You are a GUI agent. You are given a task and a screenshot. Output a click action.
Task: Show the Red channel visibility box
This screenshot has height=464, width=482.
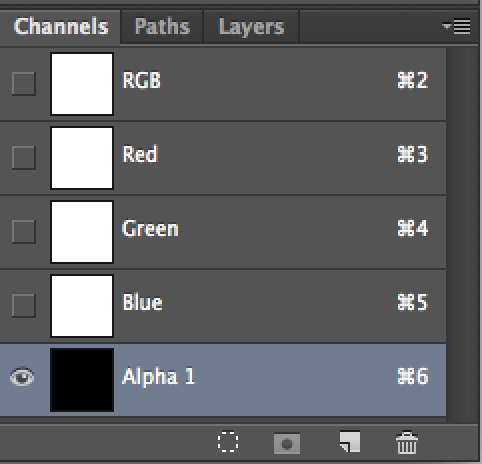(x=24, y=158)
